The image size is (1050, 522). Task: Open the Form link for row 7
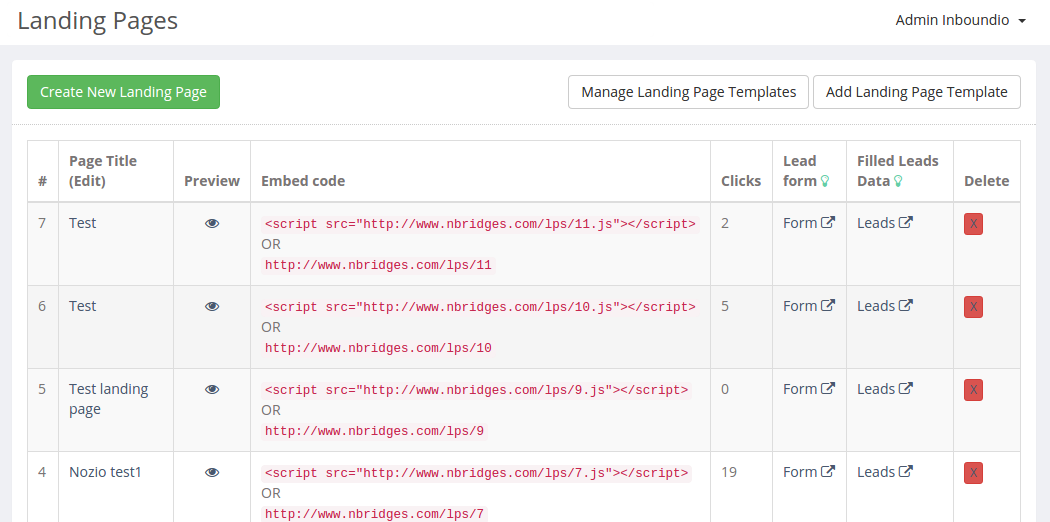pos(808,223)
